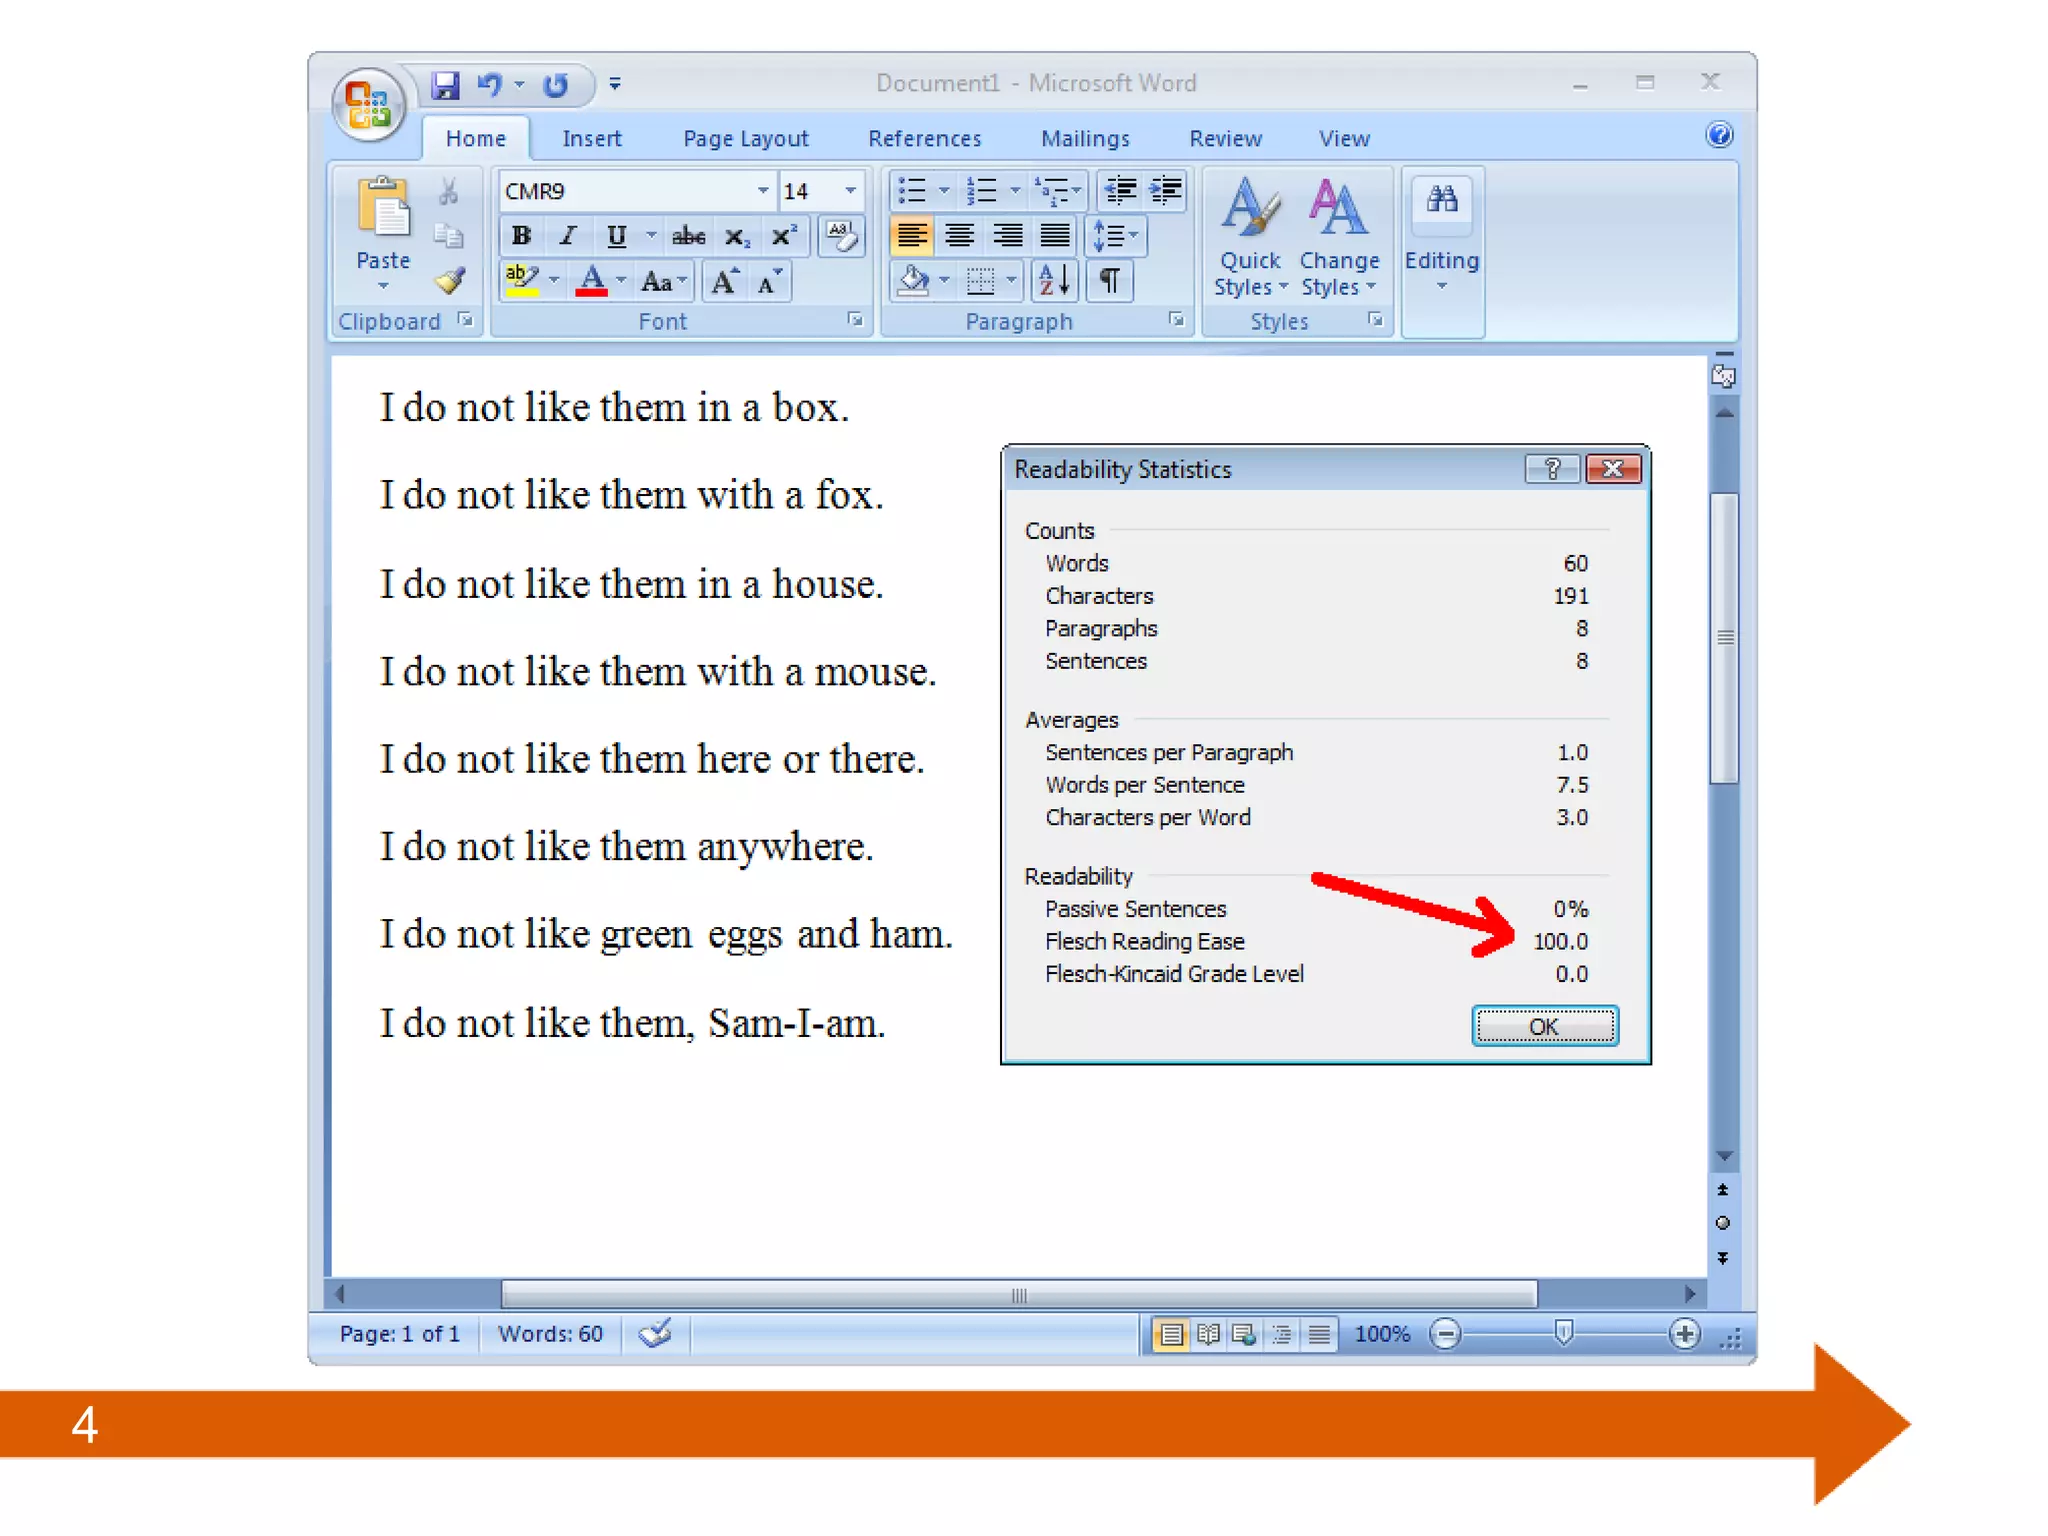The width and height of the screenshot is (2048, 1536).
Task: Switch to the Page Layout tab
Action: (745, 139)
